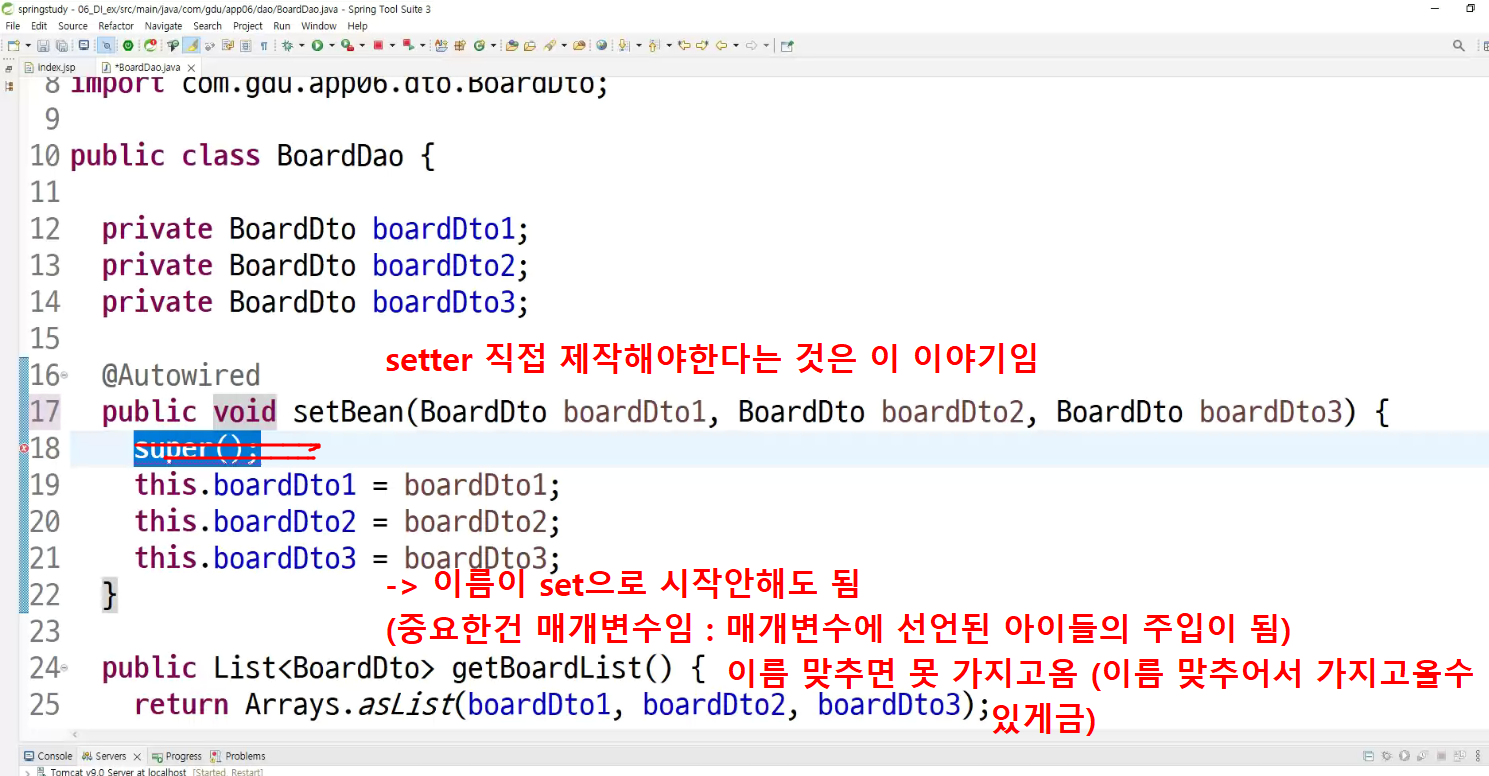
Task: Click line number 19 in the gutter
Action: coord(45,485)
